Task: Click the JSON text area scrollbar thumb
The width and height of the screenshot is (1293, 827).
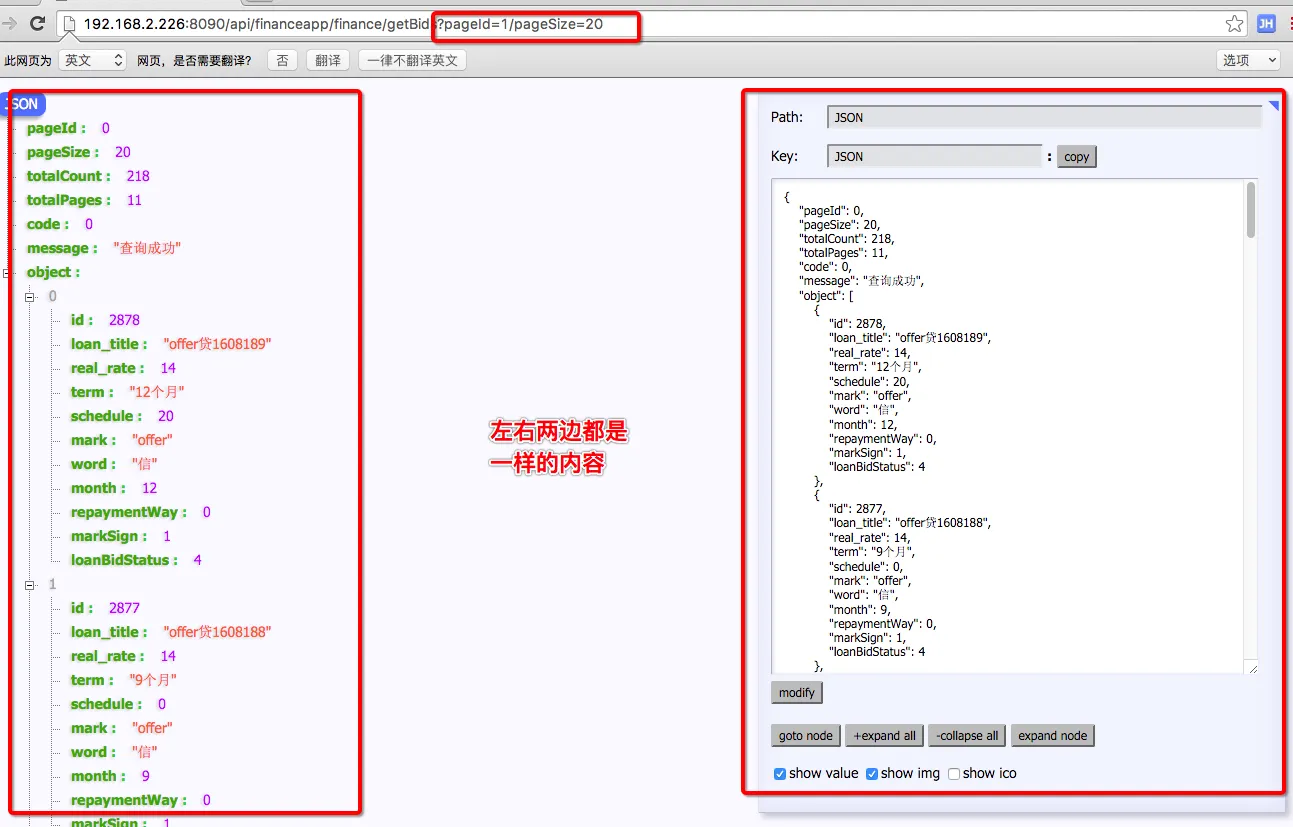Action: click(x=1251, y=211)
